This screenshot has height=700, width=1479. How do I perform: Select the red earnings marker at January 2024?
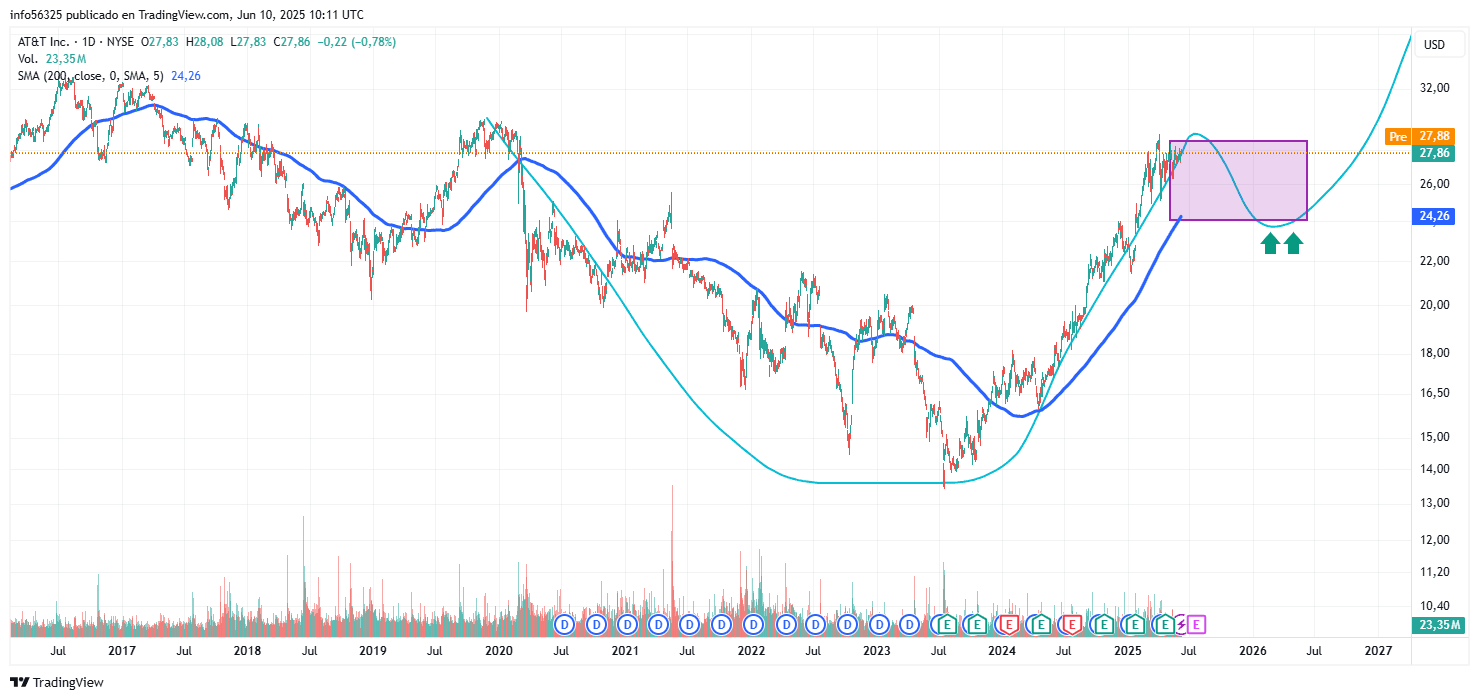click(1008, 625)
